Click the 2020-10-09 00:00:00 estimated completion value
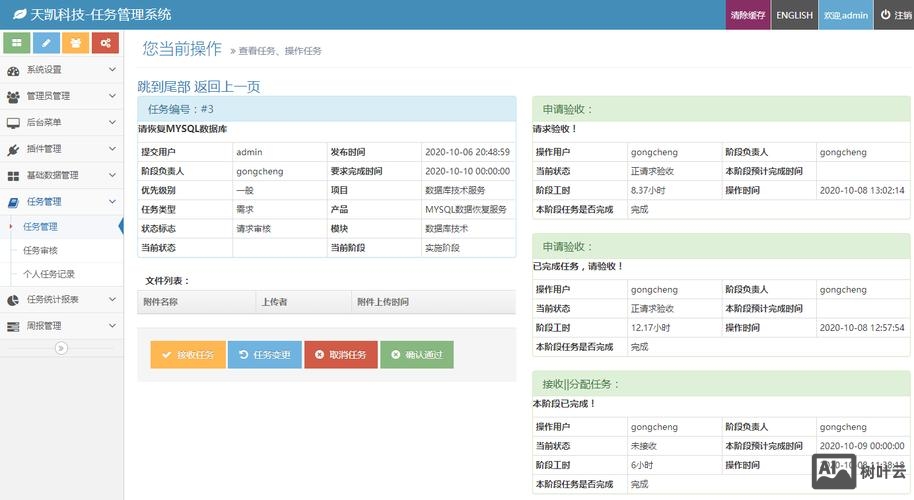The image size is (914, 500). (x=862, y=446)
